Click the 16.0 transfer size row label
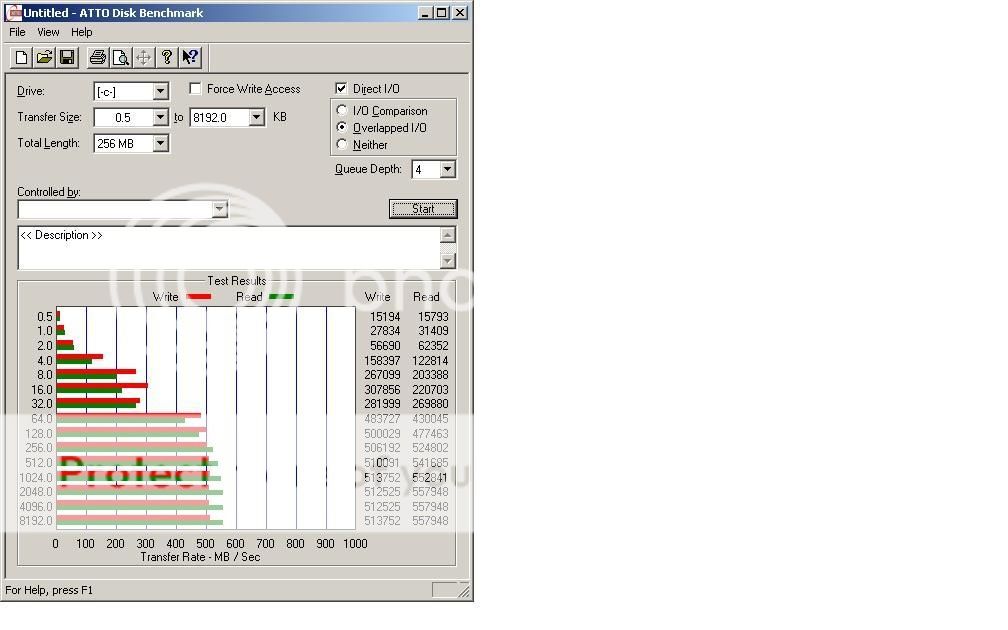Viewport: 1008px width, 630px height. [x=42, y=390]
